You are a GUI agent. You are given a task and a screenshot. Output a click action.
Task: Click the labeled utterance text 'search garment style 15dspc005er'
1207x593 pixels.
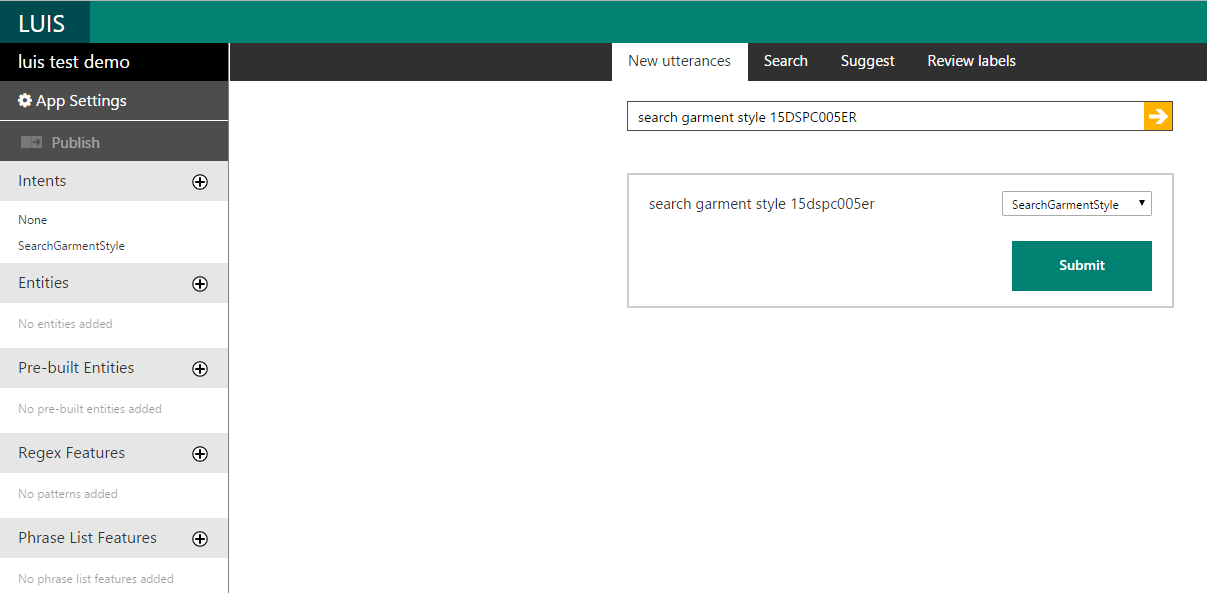762,204
